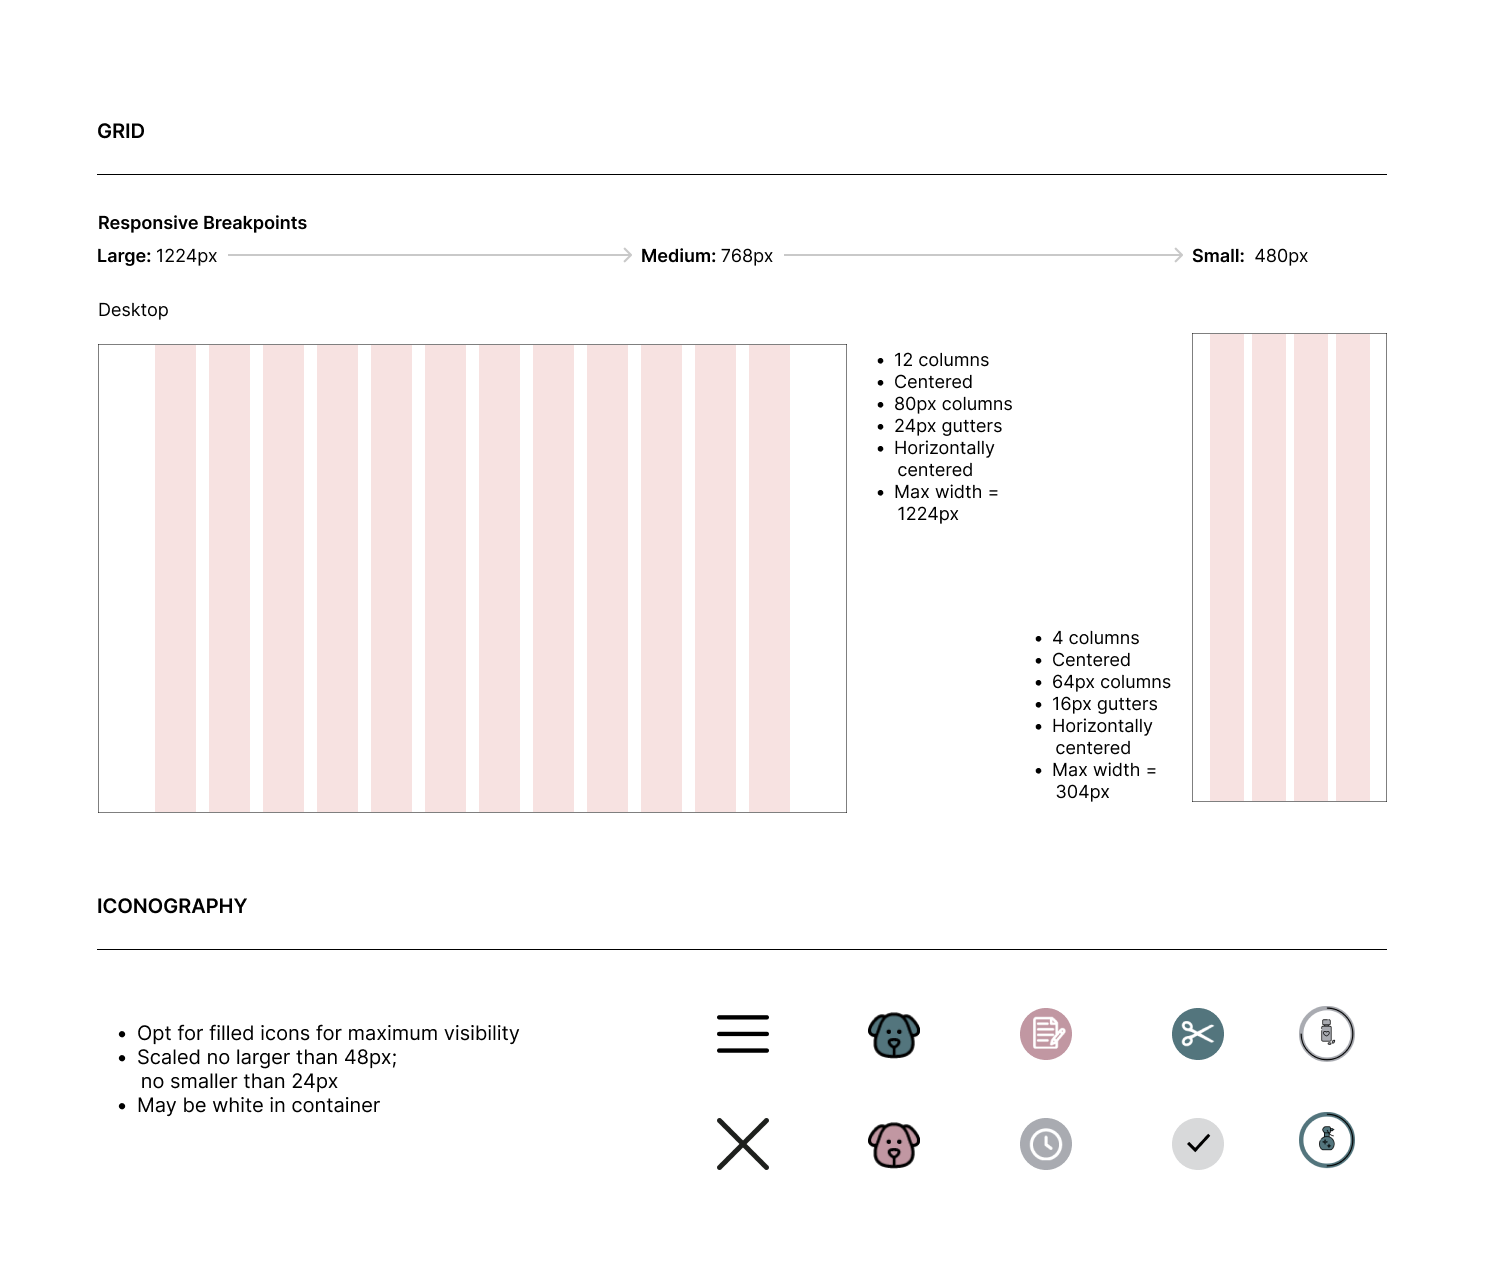The image size is (1500, 1288).
Task: Click the pink document edit icon
Action: [1046, 1034]
